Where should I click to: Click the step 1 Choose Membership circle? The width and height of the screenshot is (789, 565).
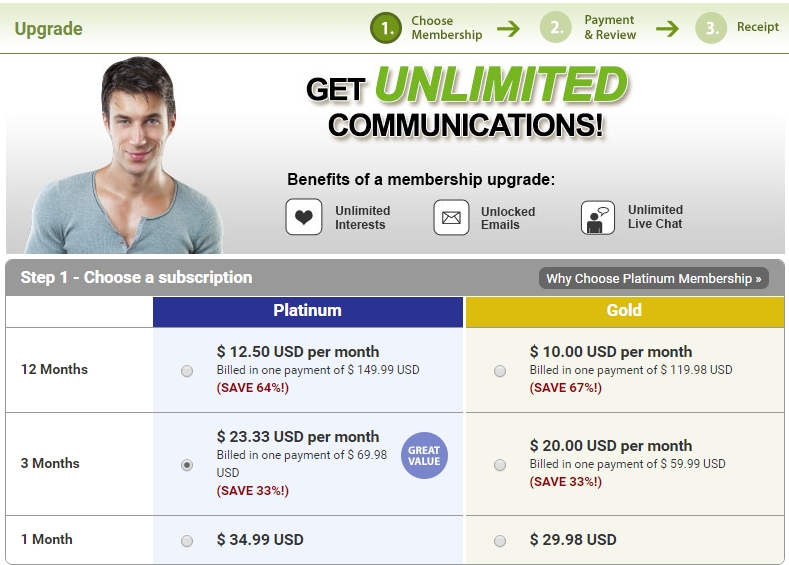[386, 28]
